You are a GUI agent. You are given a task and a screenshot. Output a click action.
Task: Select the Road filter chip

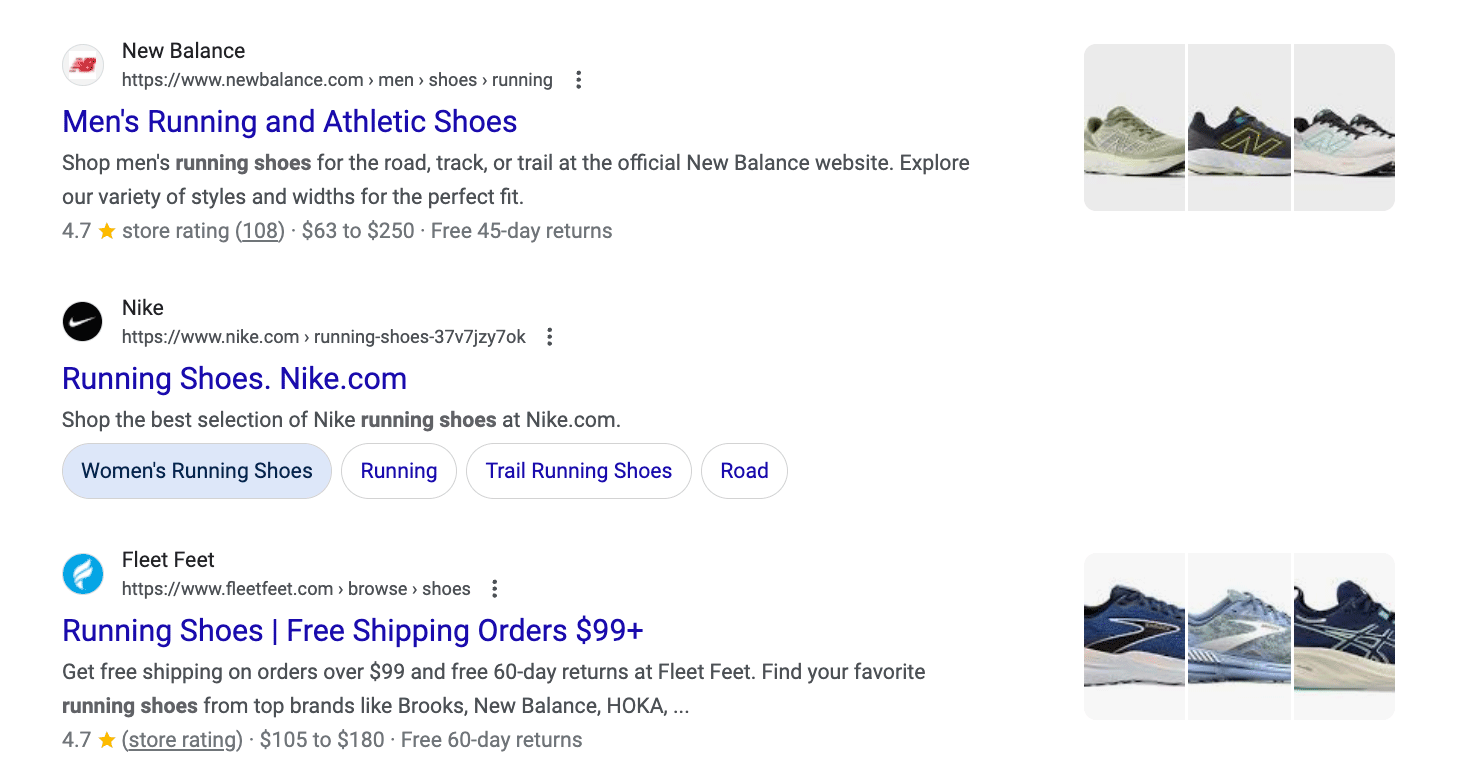point(744,470)
